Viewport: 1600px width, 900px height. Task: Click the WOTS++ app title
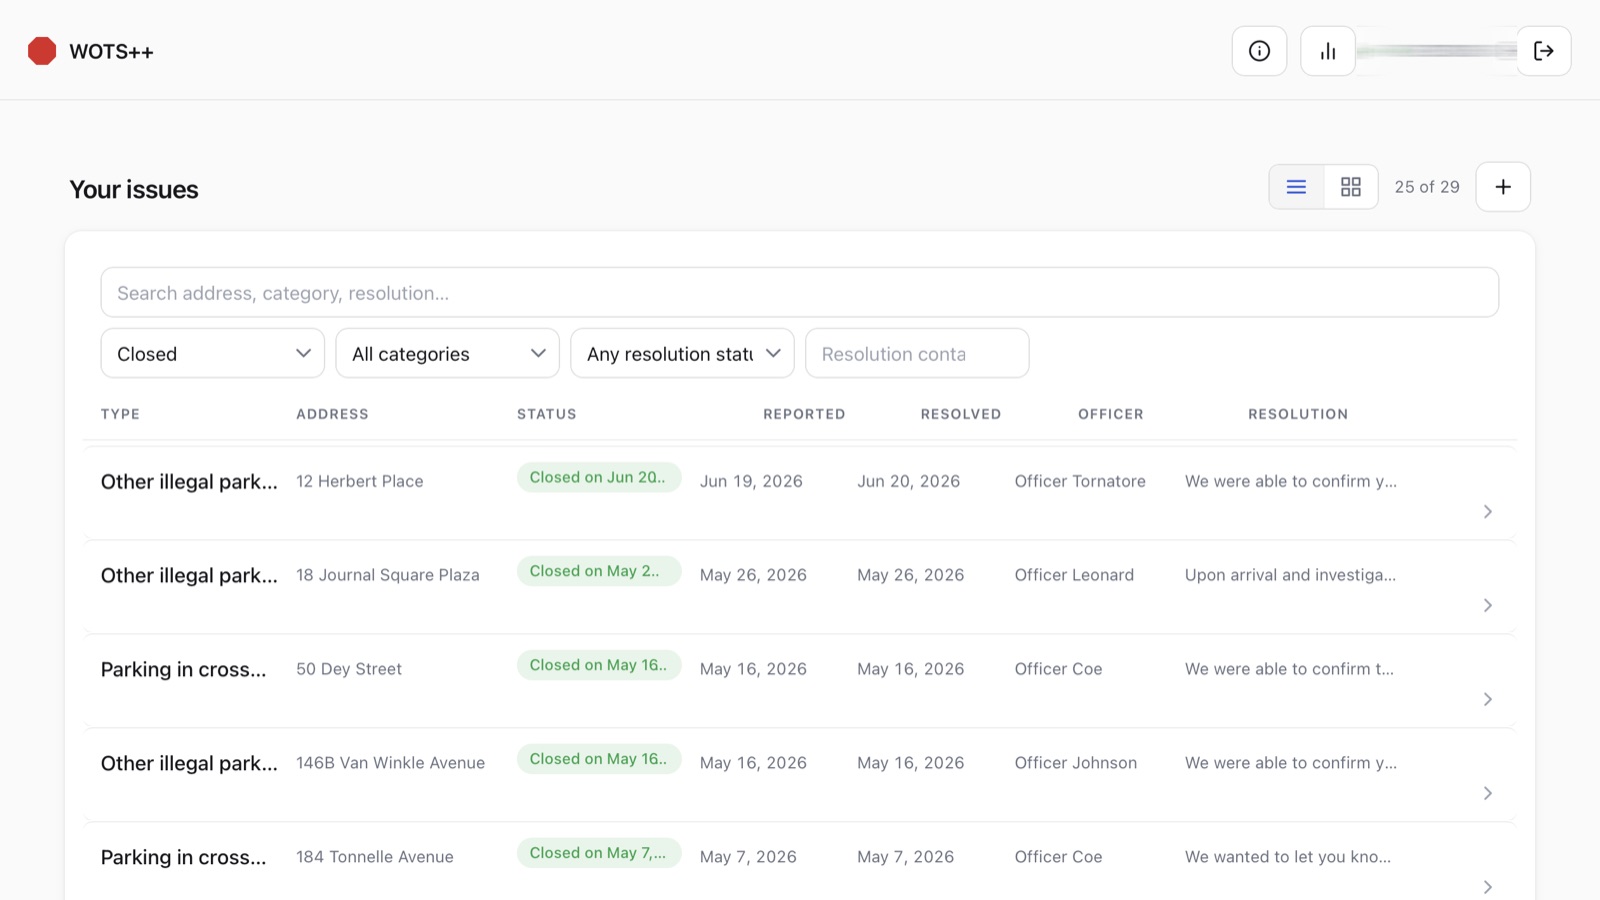[111, 52]
